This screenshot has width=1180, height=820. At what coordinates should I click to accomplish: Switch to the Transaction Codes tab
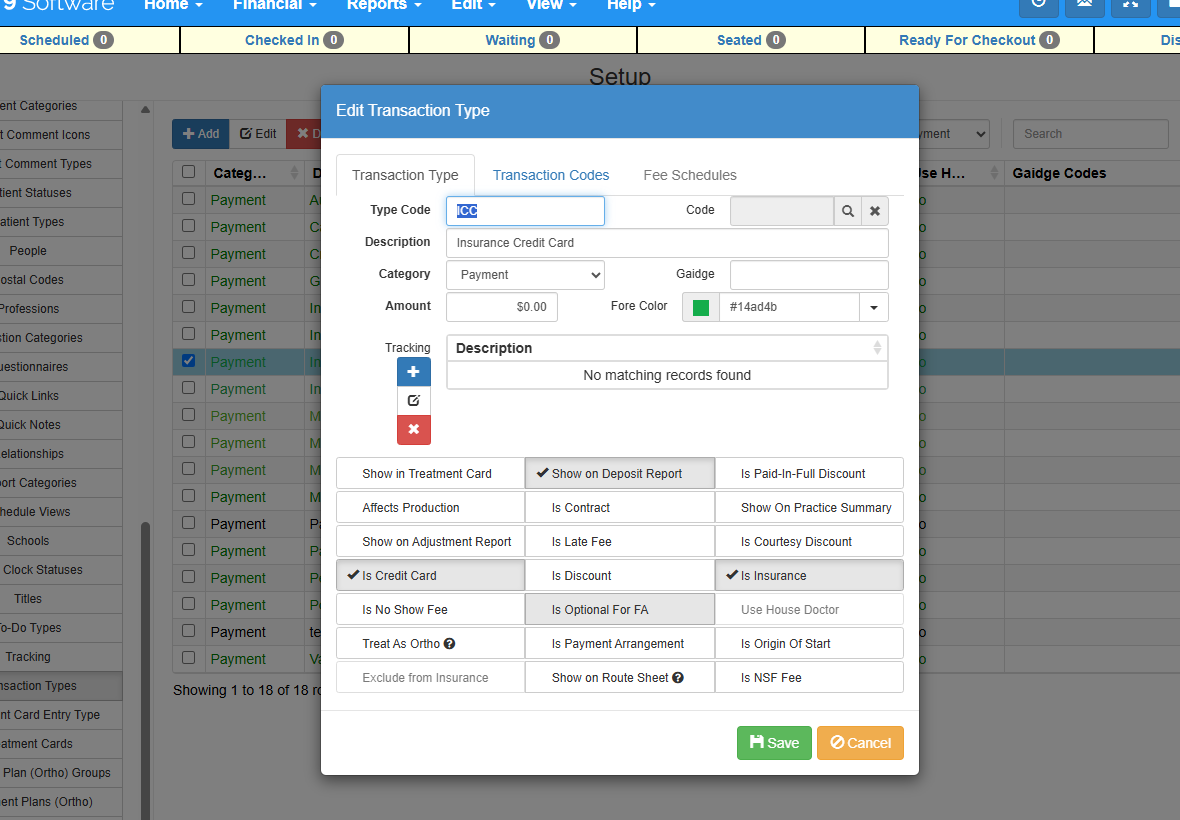pos(551,175)
